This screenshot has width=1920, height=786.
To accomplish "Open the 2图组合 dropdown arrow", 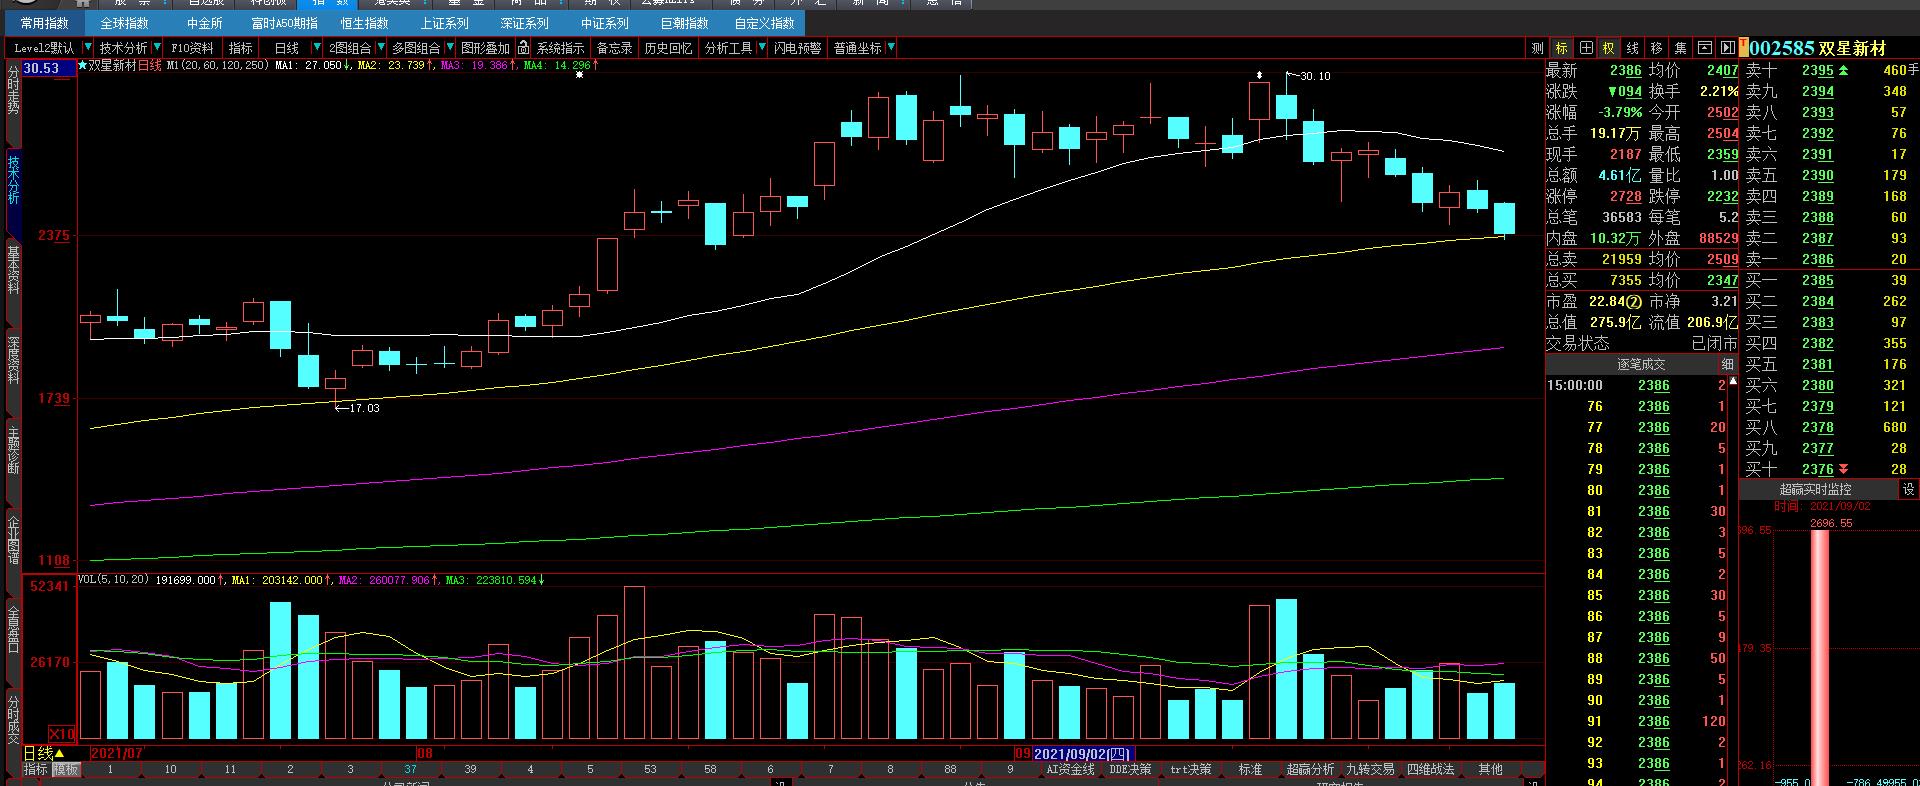I will [x=380, y=48].
